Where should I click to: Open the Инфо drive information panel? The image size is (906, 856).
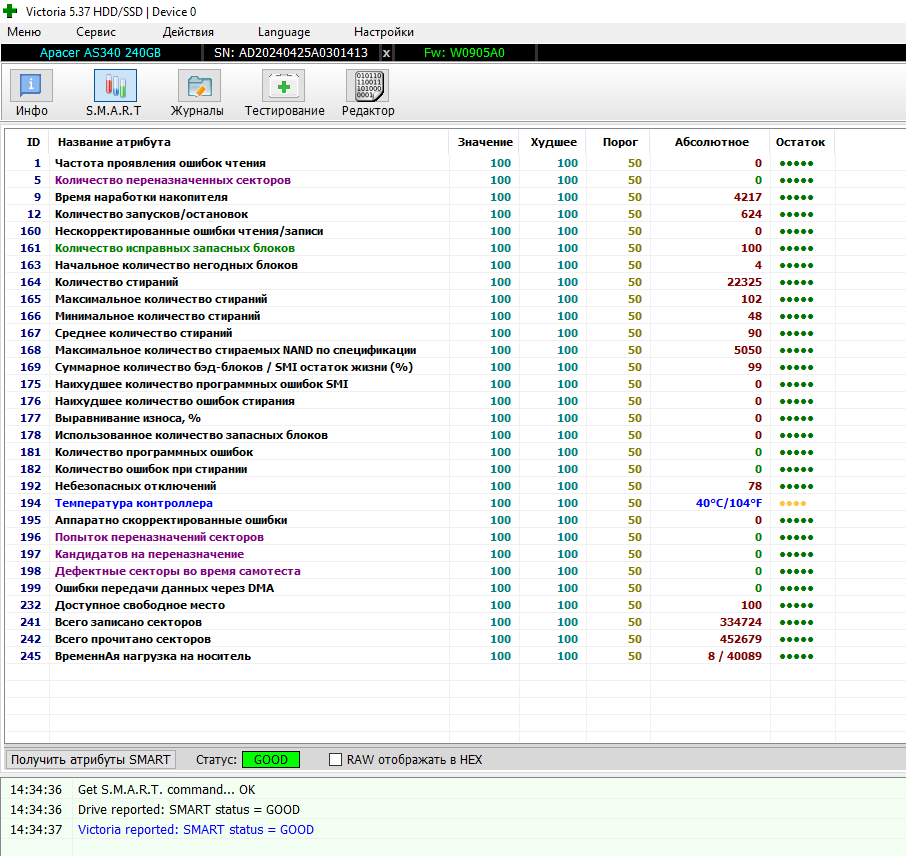coord(32,94)
